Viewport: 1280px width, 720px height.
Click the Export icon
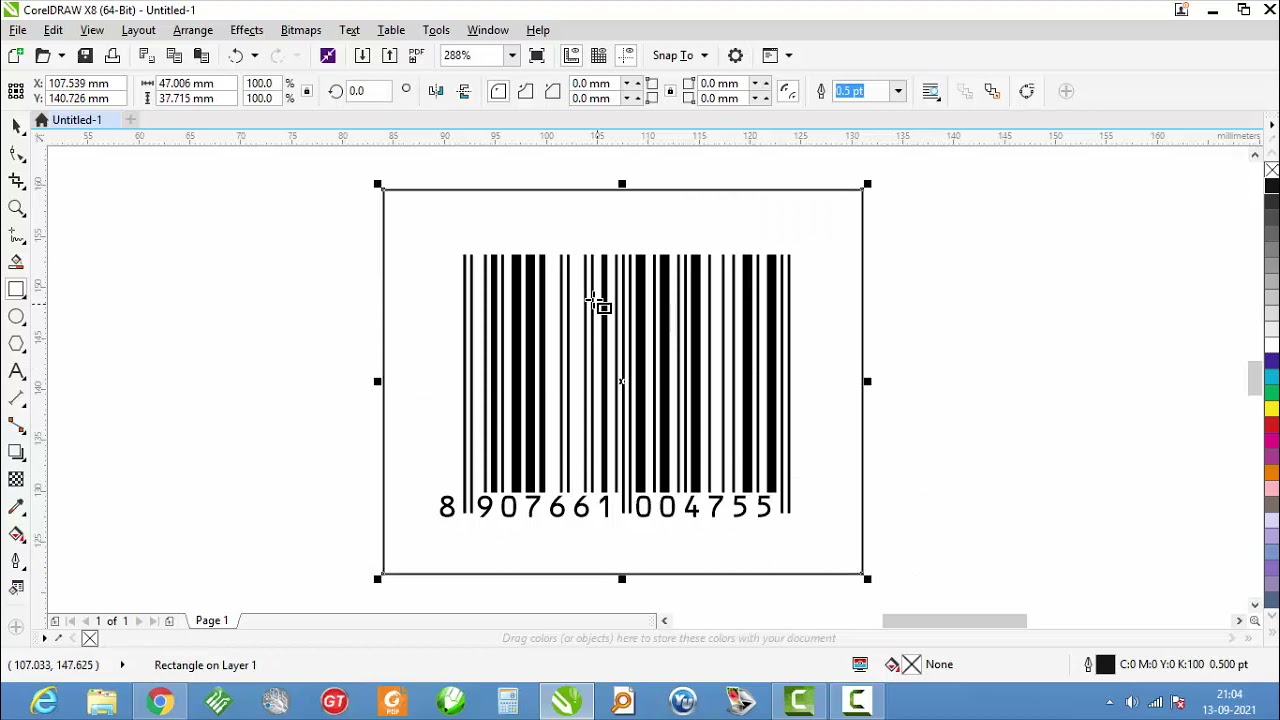pyautogui.click(x=389, y=55)
